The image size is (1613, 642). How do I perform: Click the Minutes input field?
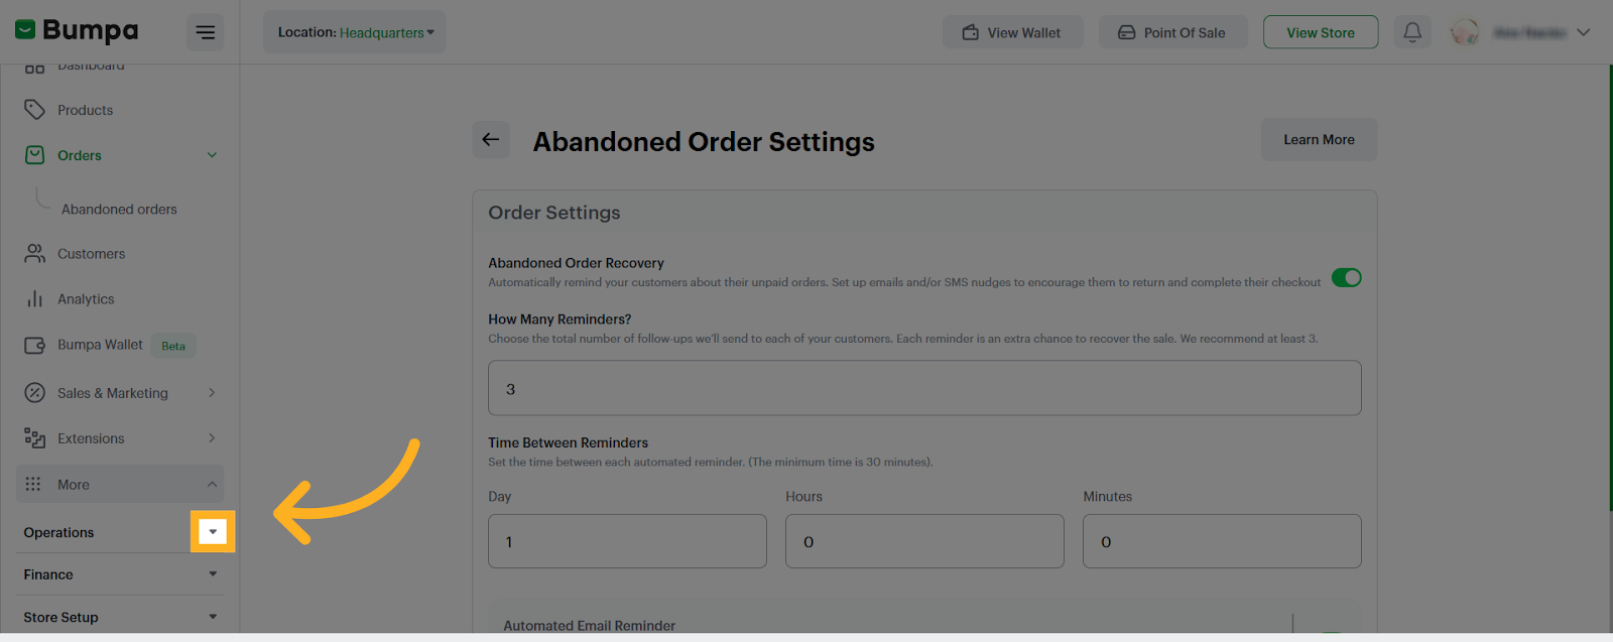1222,541
